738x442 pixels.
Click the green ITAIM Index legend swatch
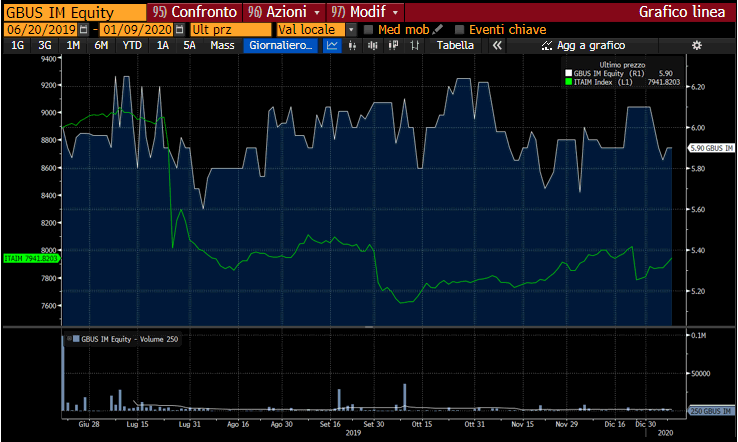(569, 82)
